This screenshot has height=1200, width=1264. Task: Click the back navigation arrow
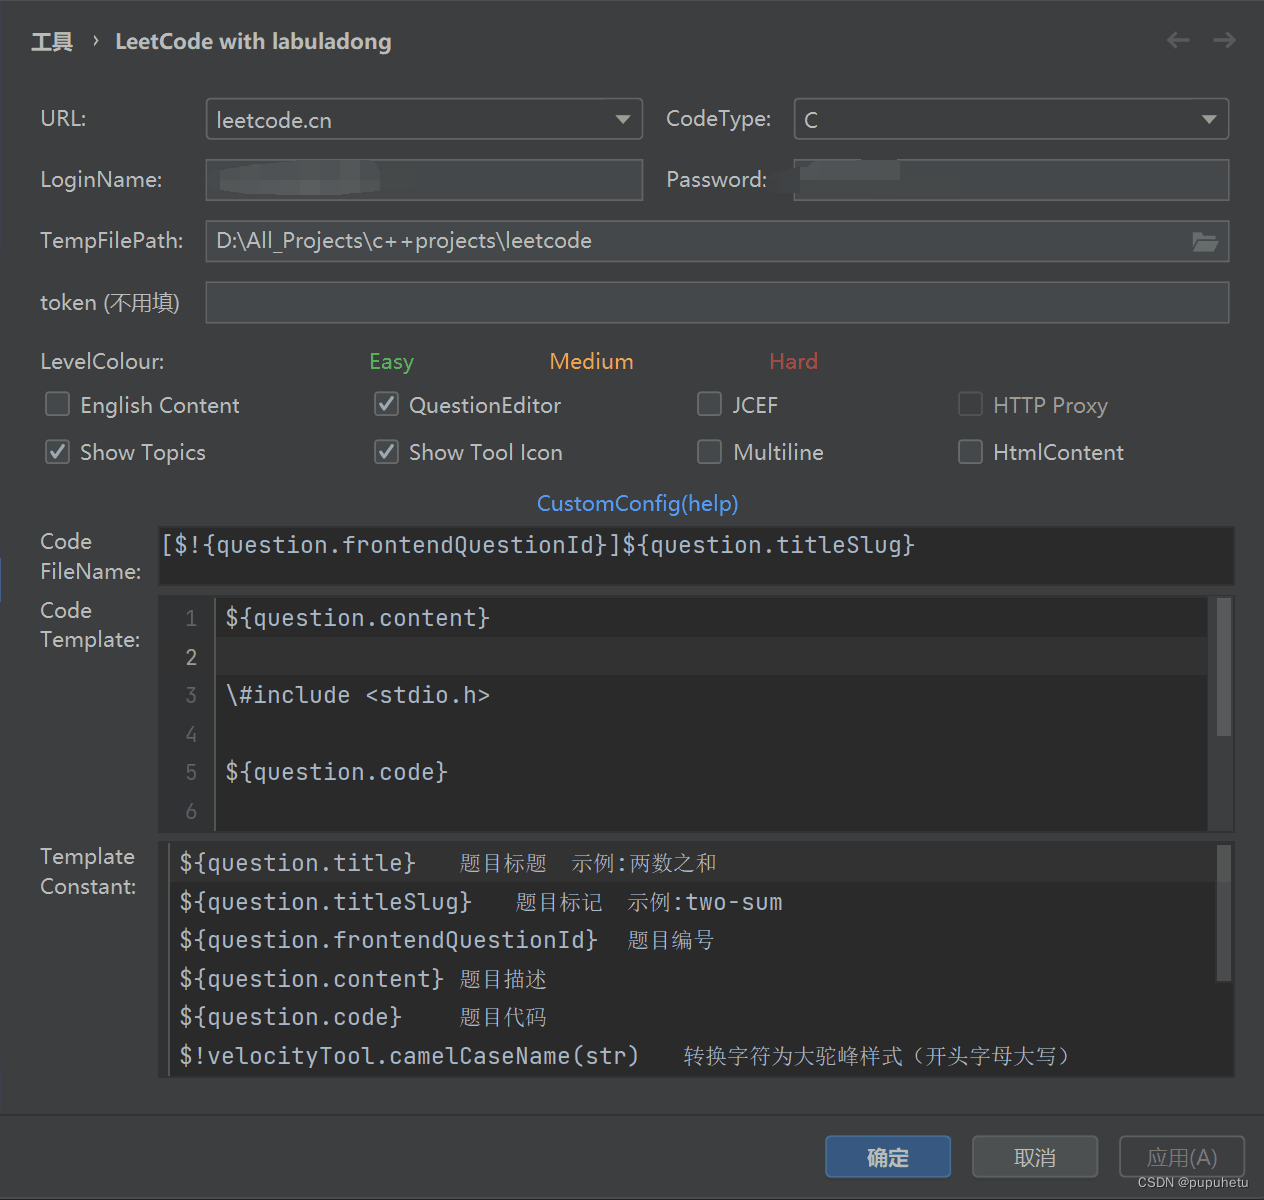1177,40
